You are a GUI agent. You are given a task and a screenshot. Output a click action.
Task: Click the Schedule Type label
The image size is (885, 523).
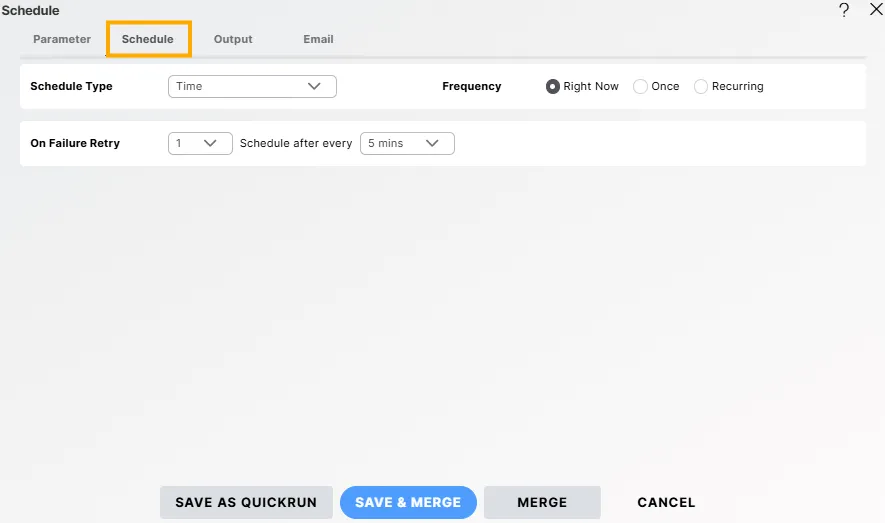click(71, 86)
